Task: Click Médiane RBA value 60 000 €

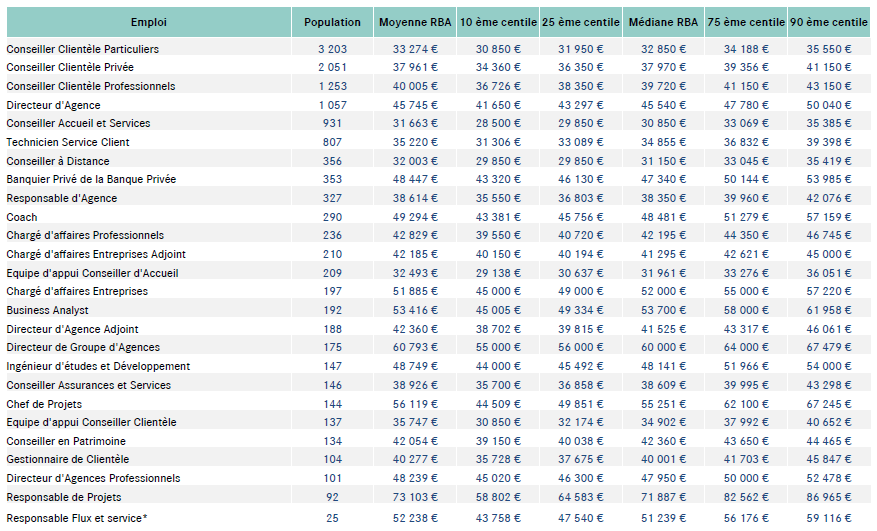Action: pos(663,348)
